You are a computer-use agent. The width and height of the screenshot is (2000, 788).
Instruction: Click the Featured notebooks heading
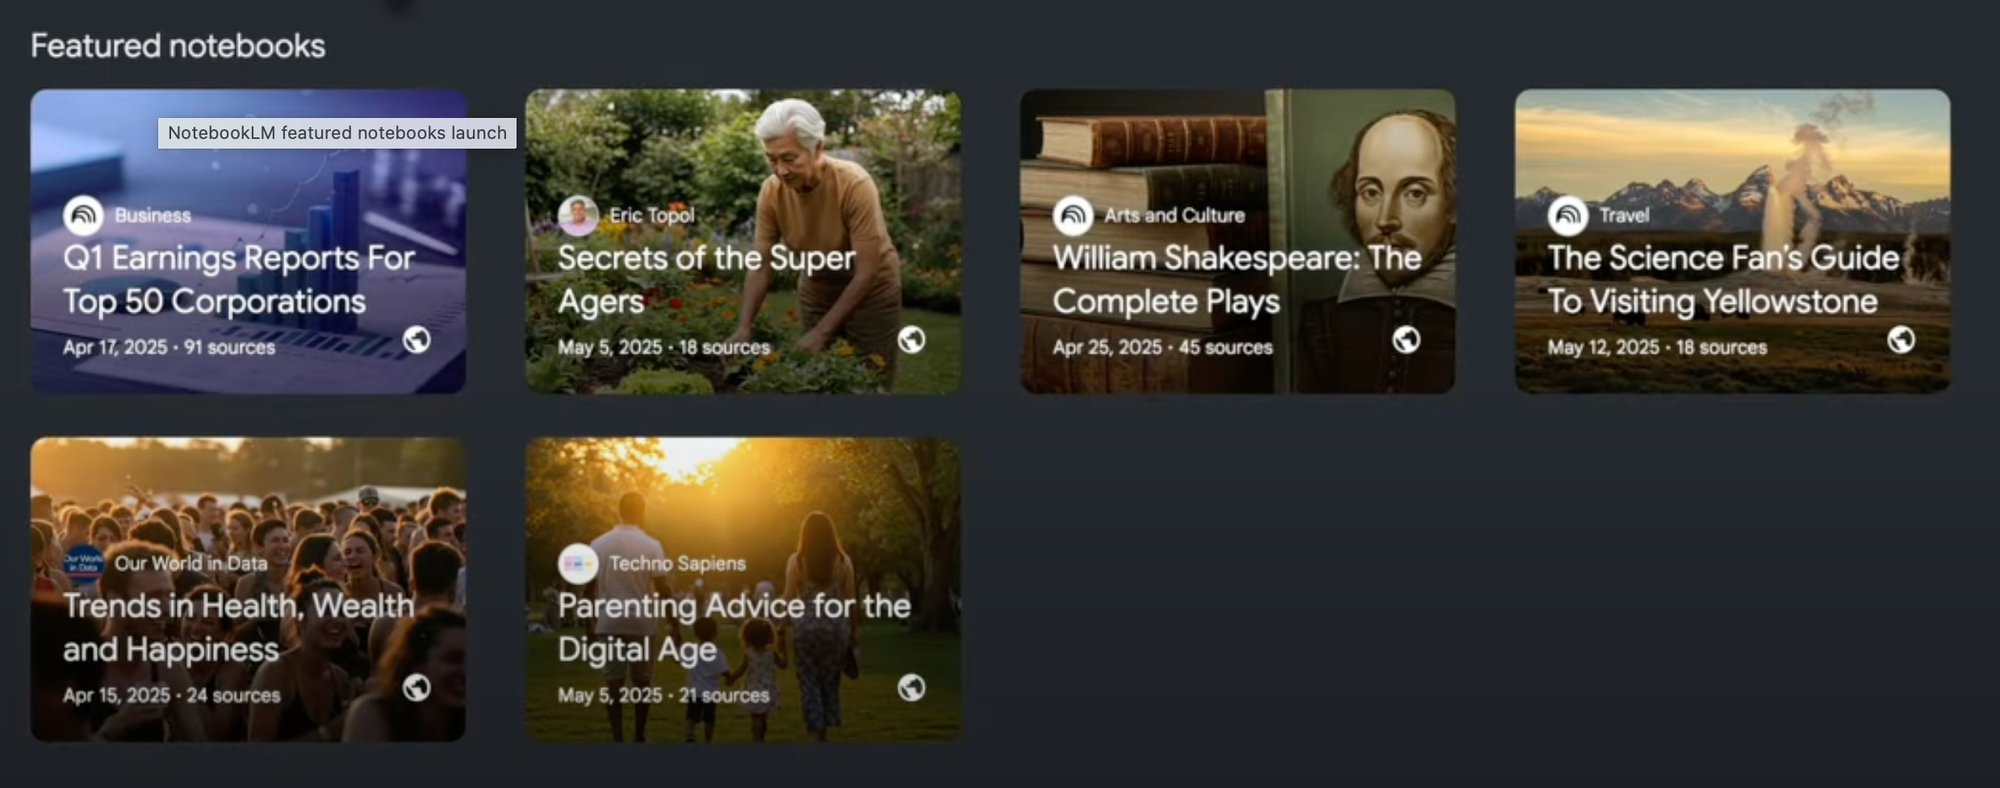[x=178, y=46]
